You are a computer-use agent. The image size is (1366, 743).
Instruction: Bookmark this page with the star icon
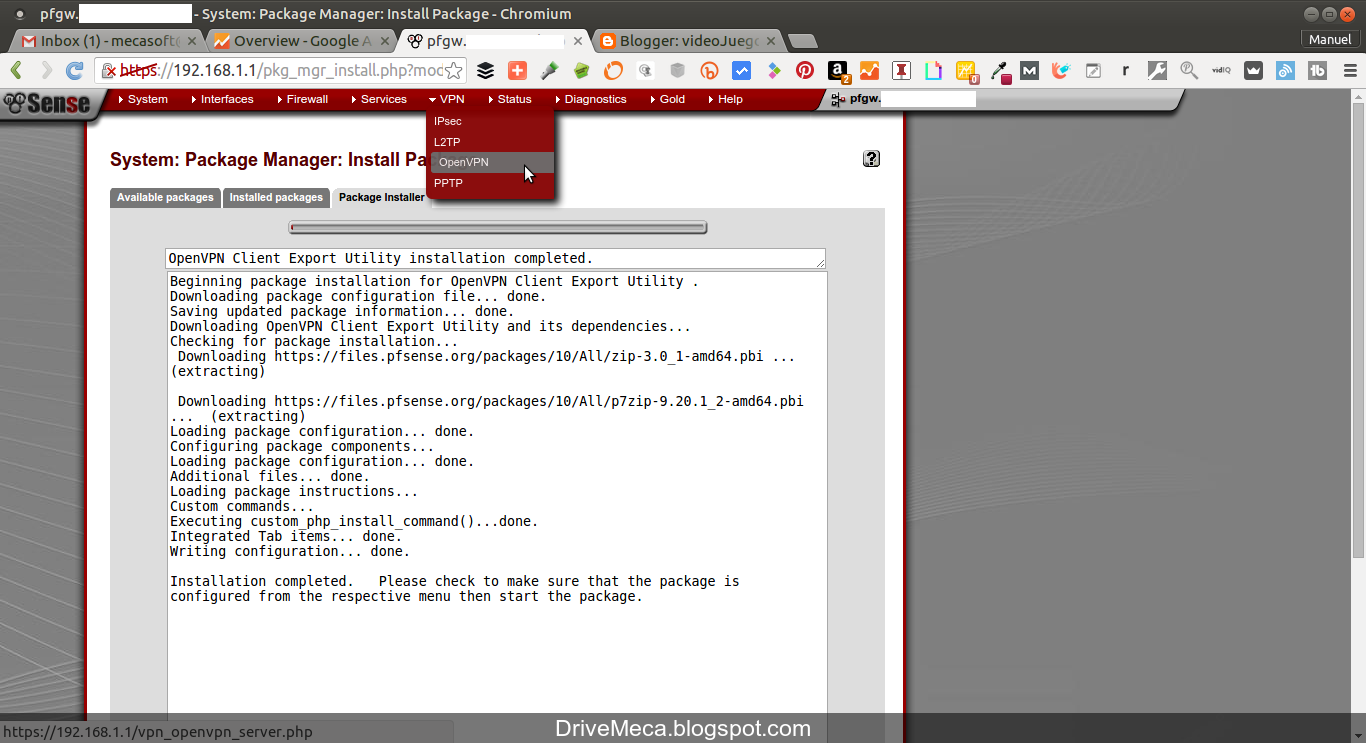point(454,70)
